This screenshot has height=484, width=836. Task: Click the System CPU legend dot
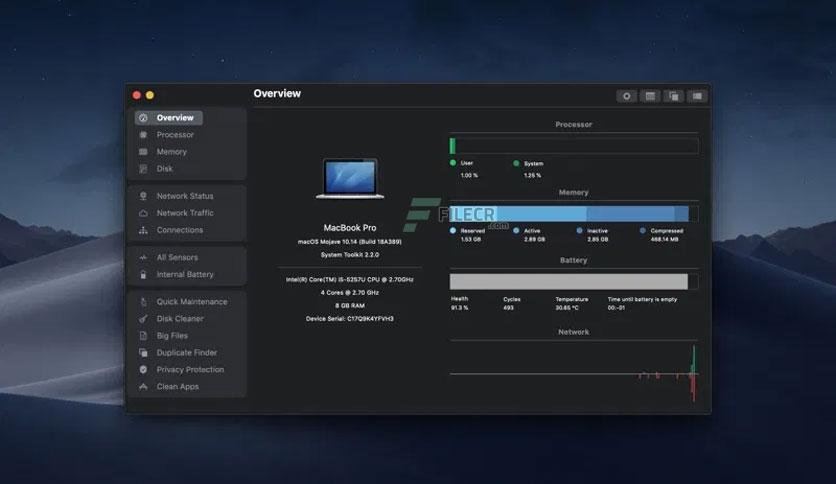coord(516,164)
